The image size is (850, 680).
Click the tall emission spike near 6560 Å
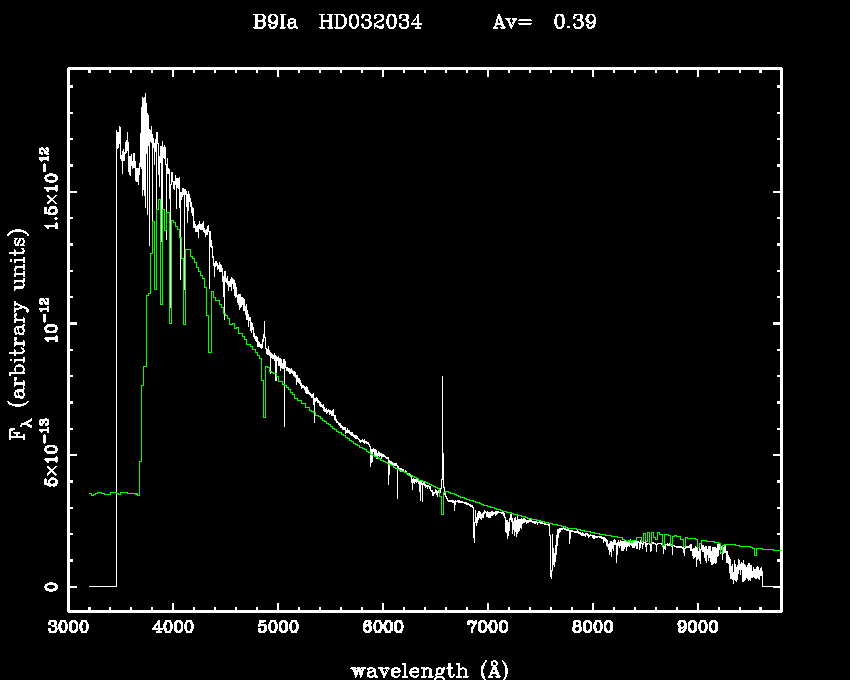point(442,420)
